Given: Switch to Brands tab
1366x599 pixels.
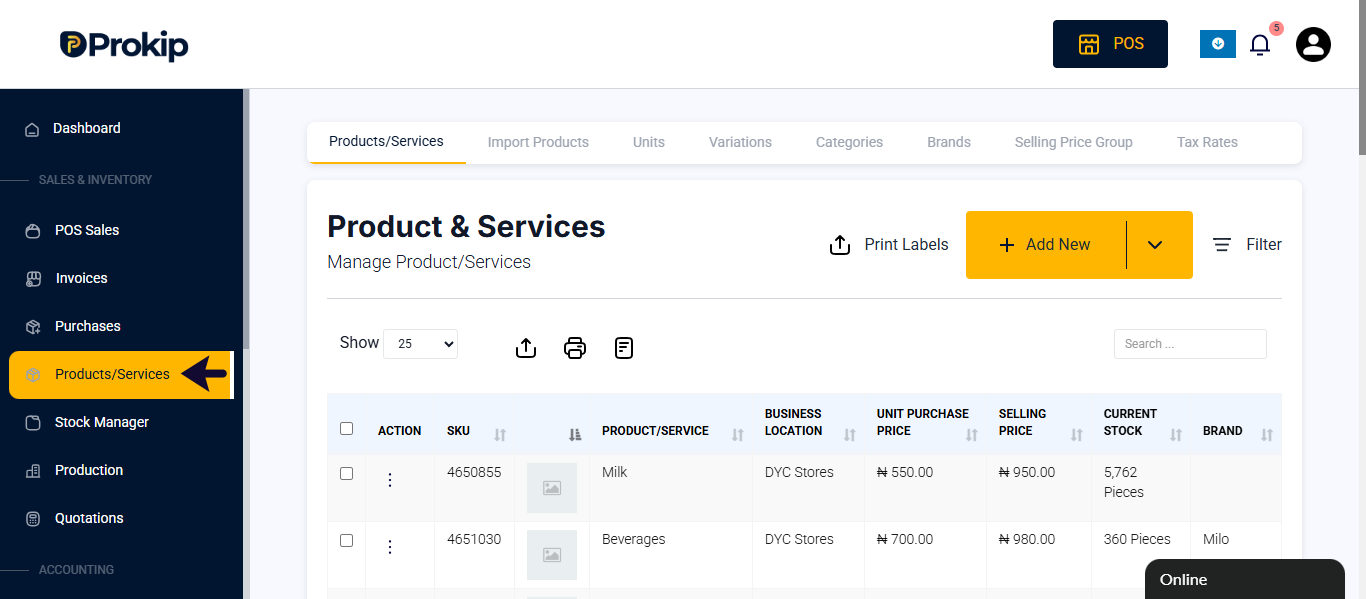Looking at the screenshot, I should tap(949, 142).
